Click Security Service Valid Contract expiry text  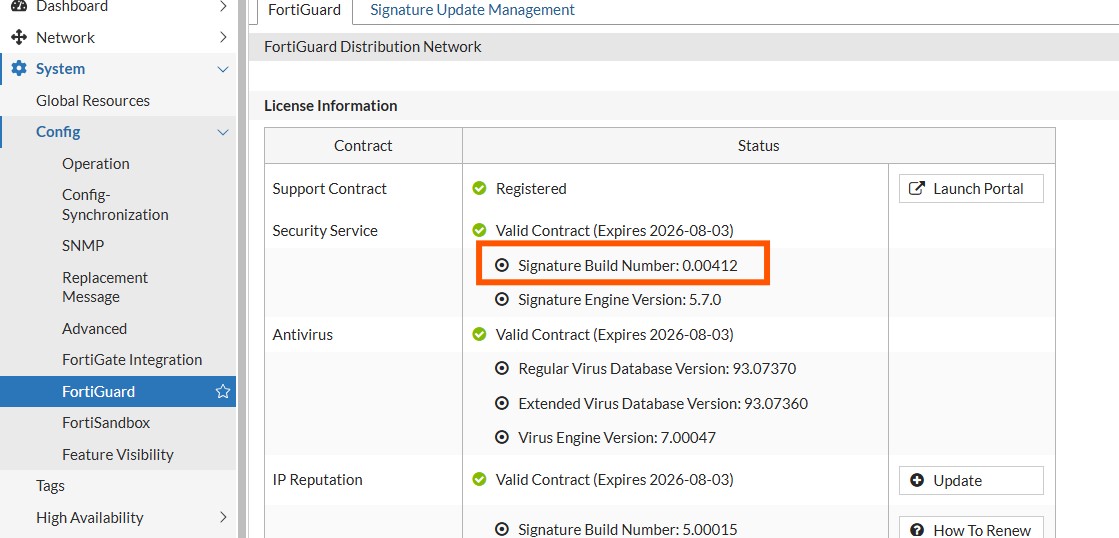coord(614,230)
